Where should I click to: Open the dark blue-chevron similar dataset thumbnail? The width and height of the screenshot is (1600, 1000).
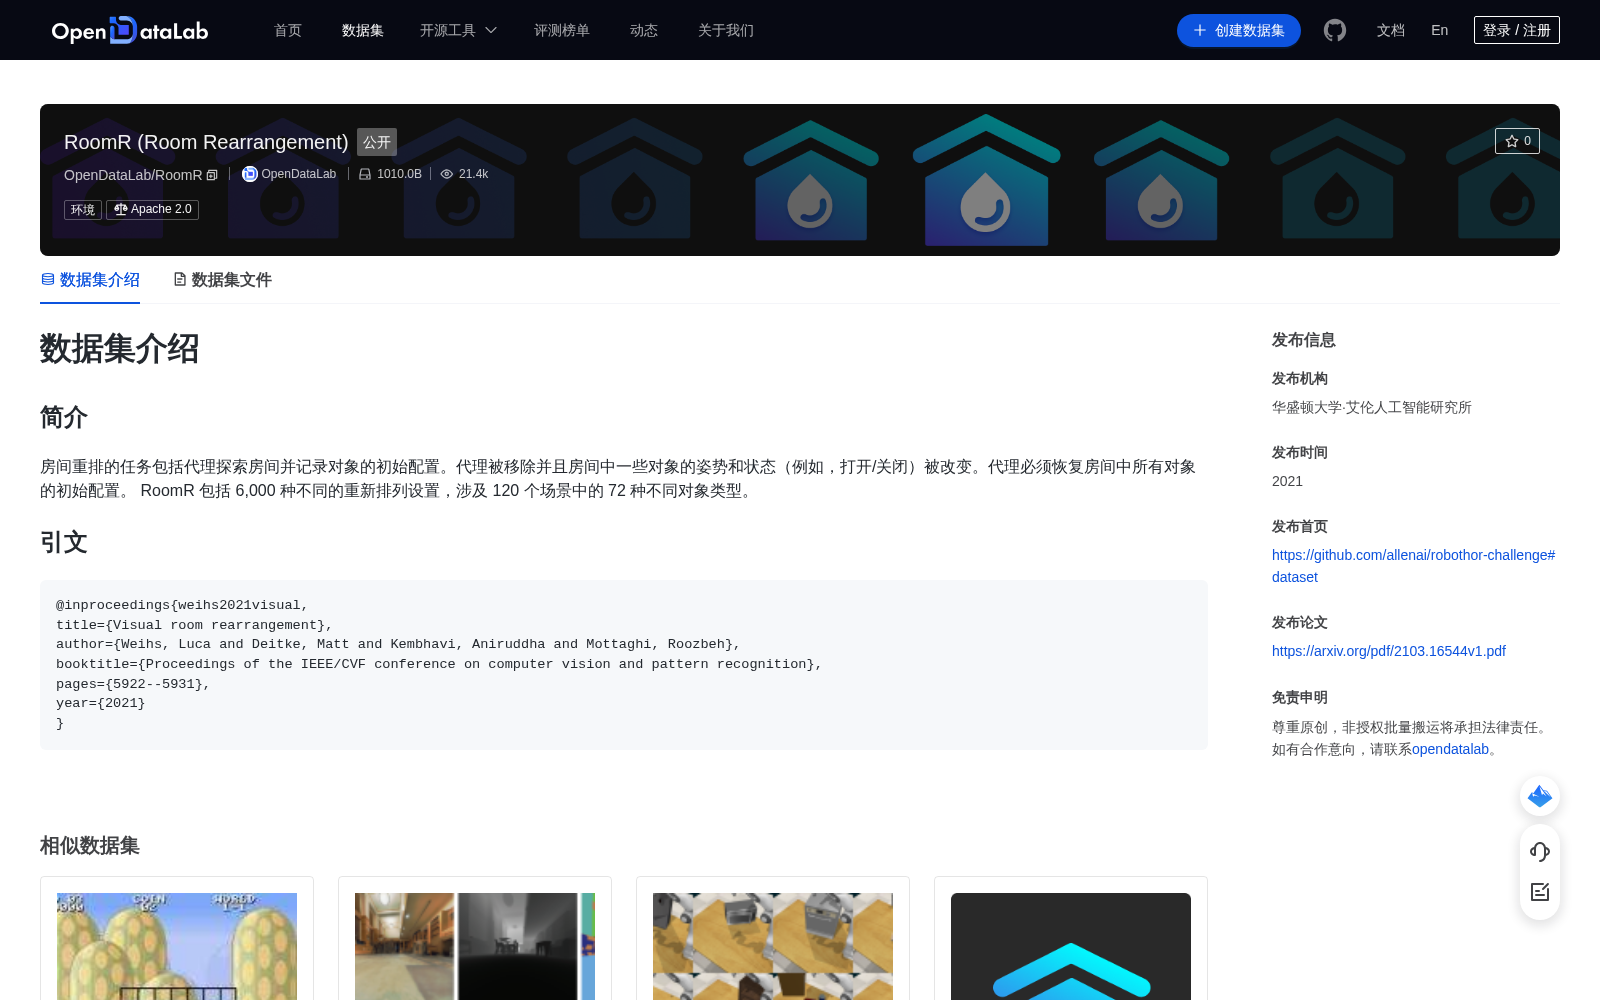pyautogui.click(x=1071, y=946)
